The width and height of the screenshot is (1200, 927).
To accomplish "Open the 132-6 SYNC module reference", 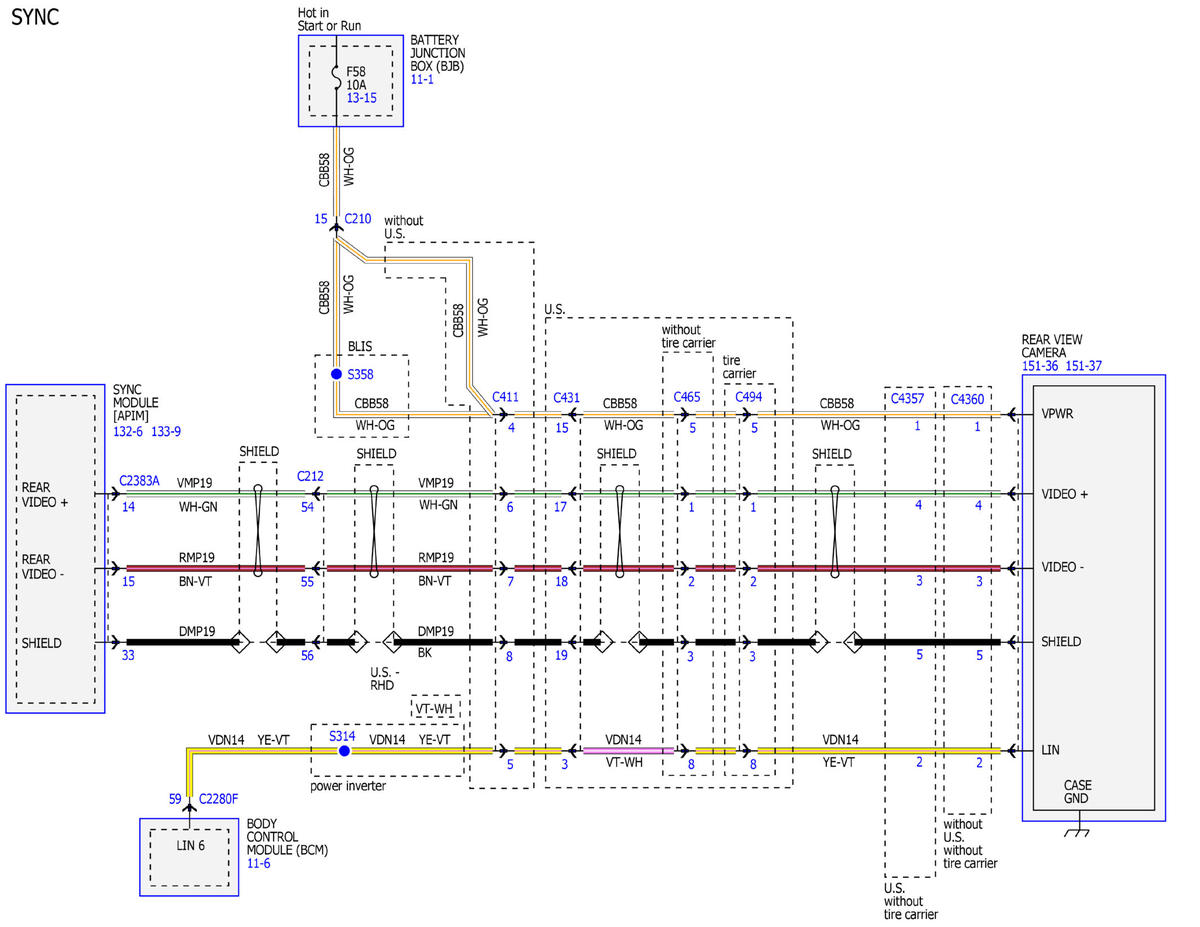I will tap(128, 431).
